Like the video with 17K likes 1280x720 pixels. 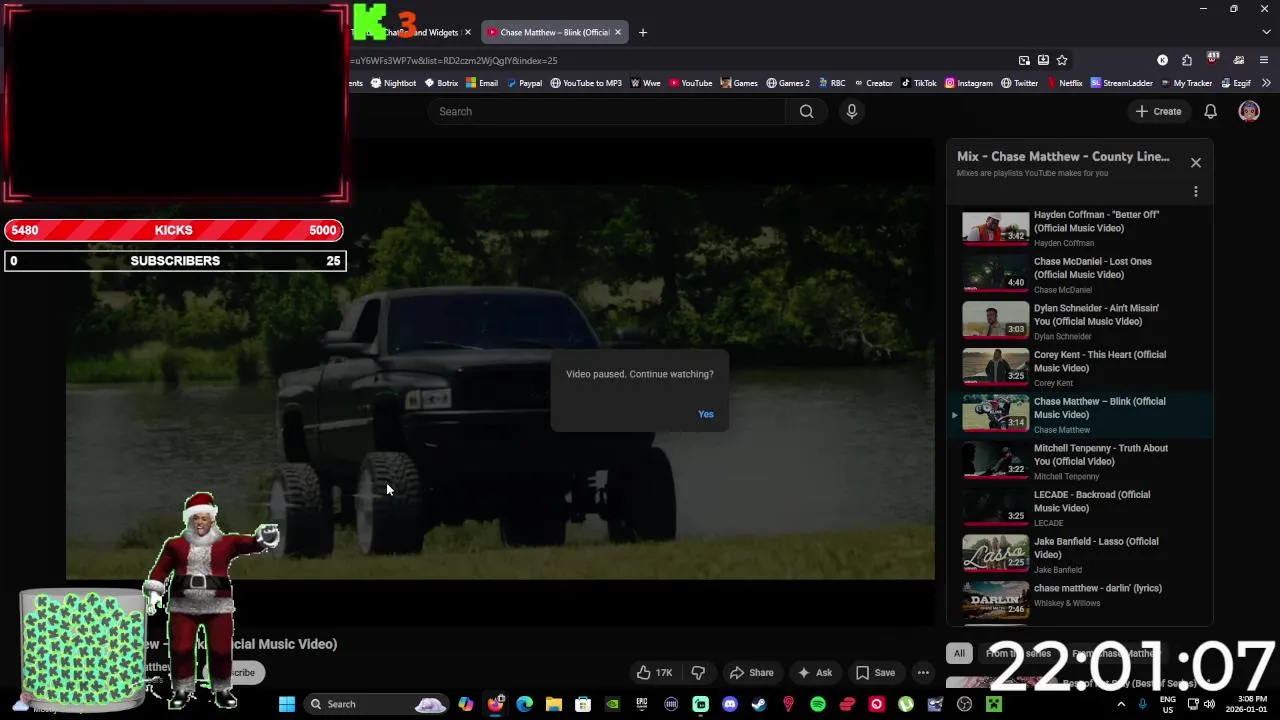(654, 673)
